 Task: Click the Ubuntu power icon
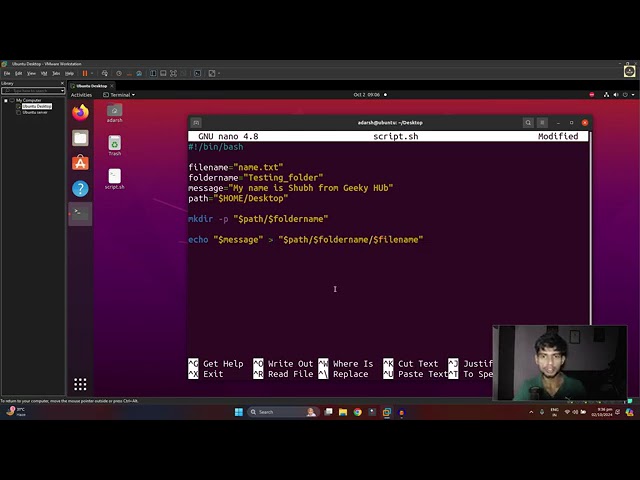(x=625, y=95)
